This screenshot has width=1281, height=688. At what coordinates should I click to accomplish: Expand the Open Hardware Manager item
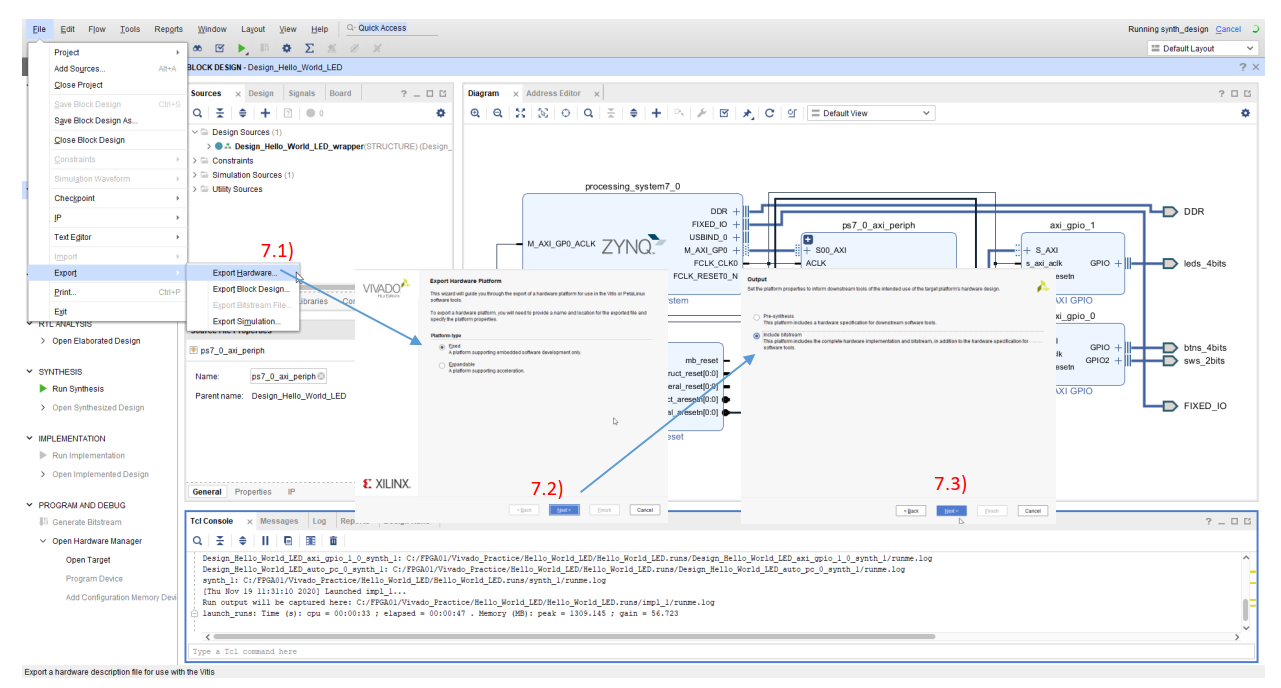43,541
